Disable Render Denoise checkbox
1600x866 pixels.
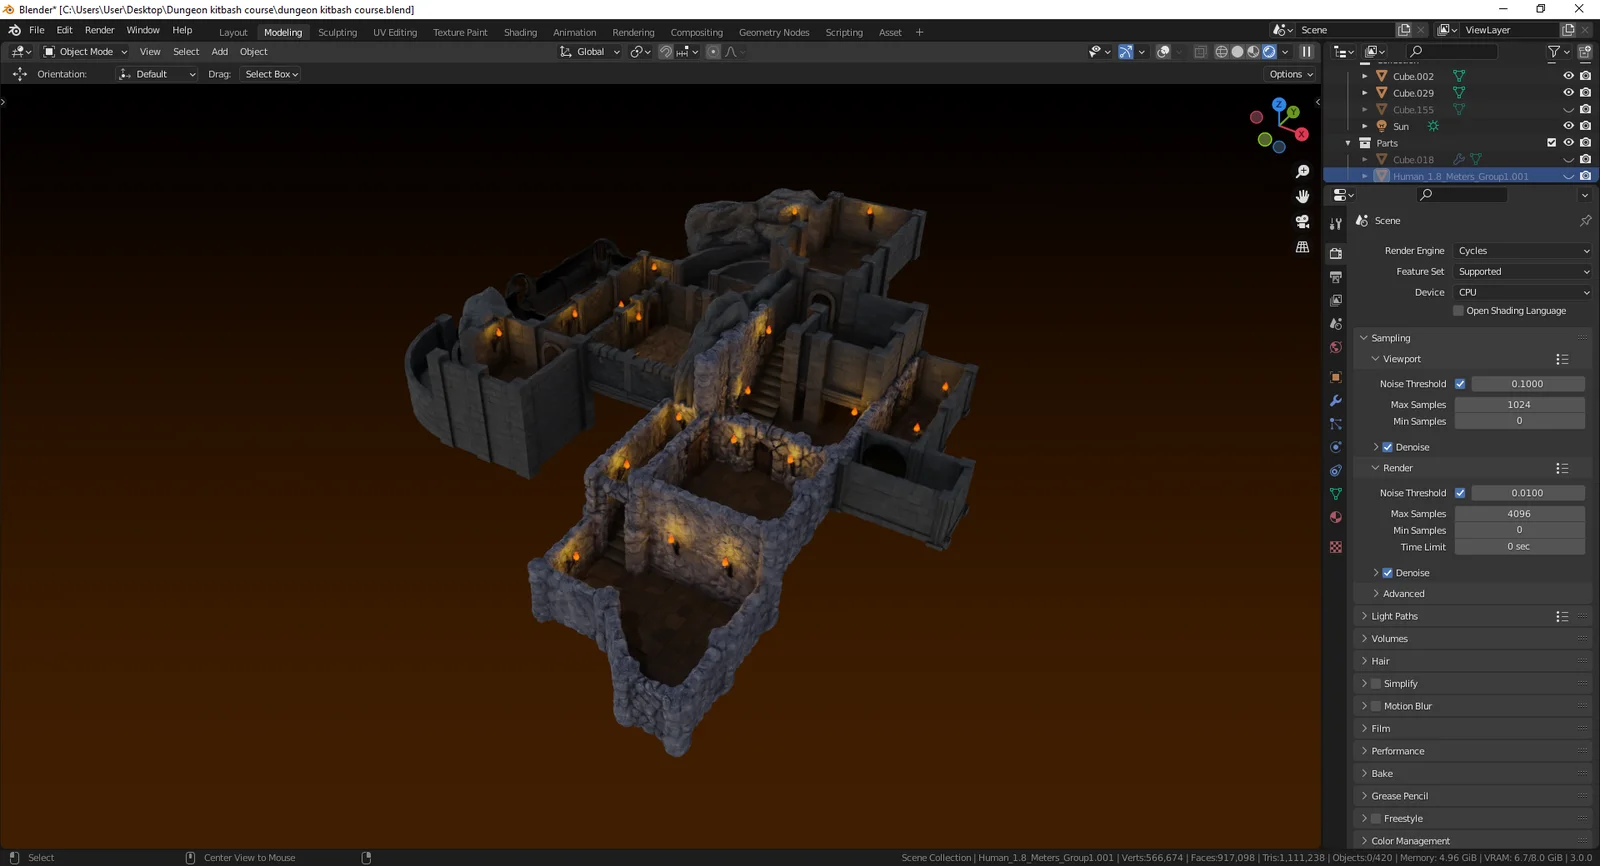pos(1387,573)
